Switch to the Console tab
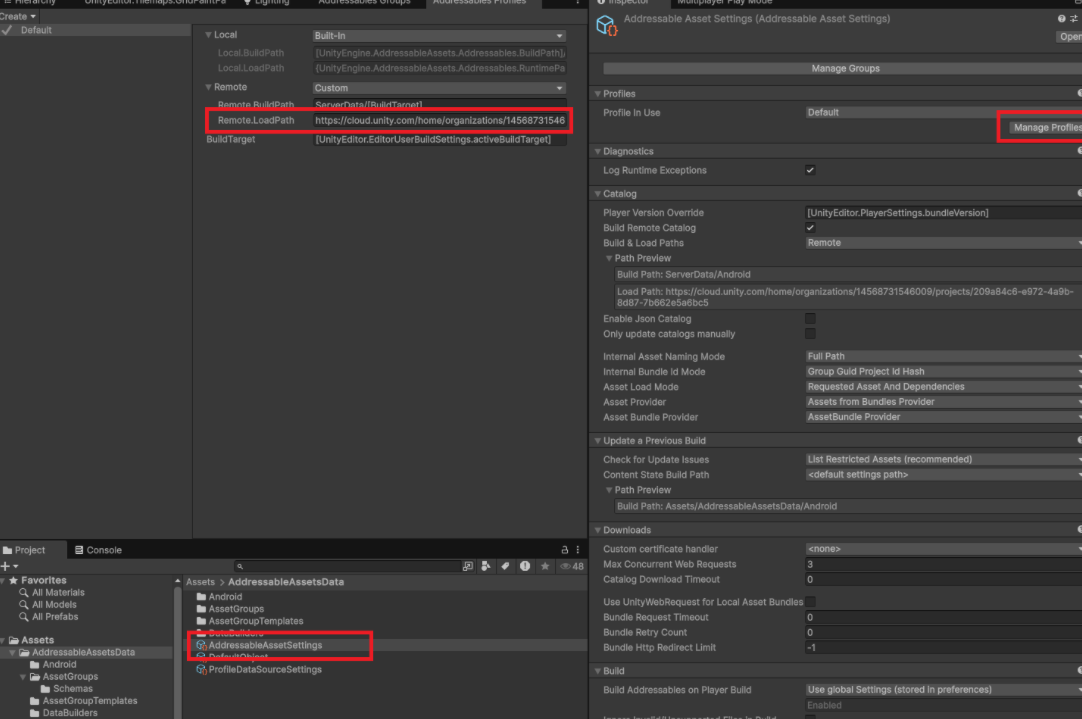 (x=98, y=550)
